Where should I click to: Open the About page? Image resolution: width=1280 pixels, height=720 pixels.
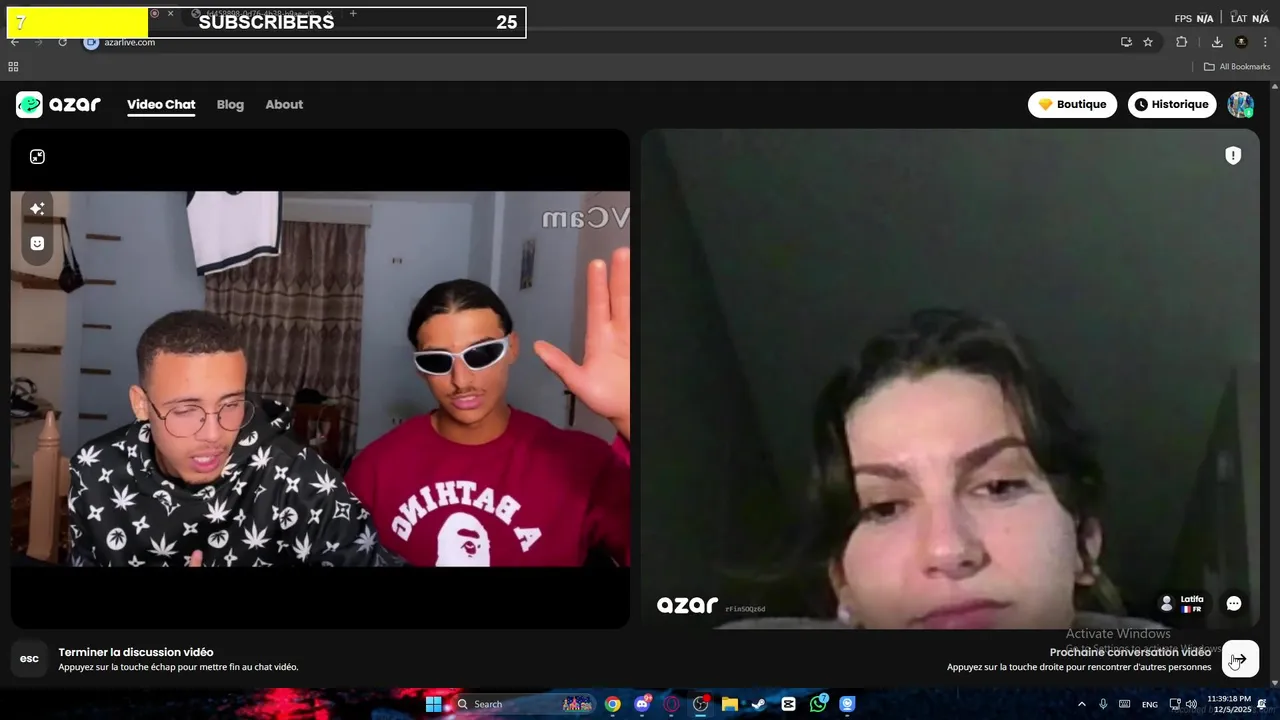[x=284, y=104]
